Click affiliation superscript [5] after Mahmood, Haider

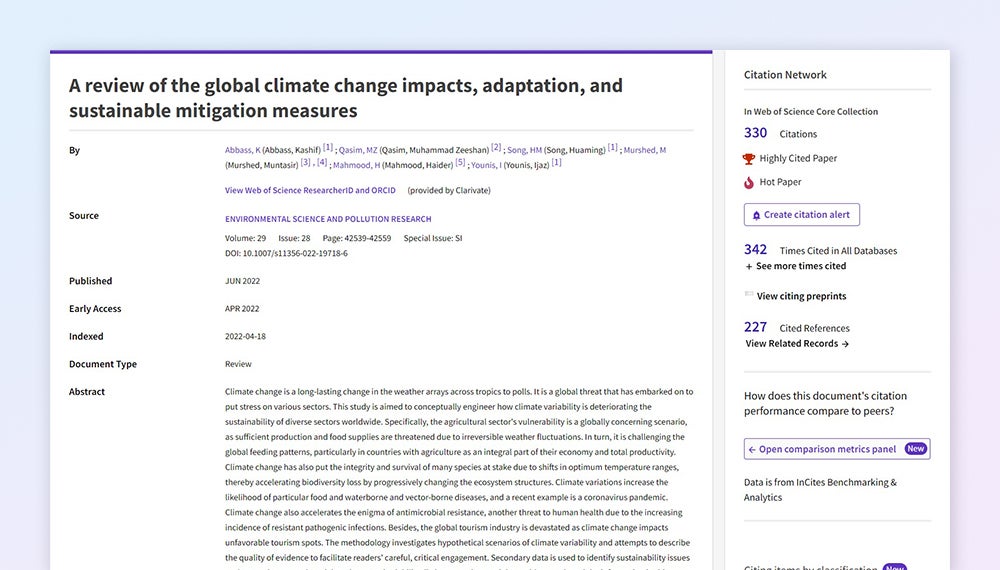coord(460,163)
